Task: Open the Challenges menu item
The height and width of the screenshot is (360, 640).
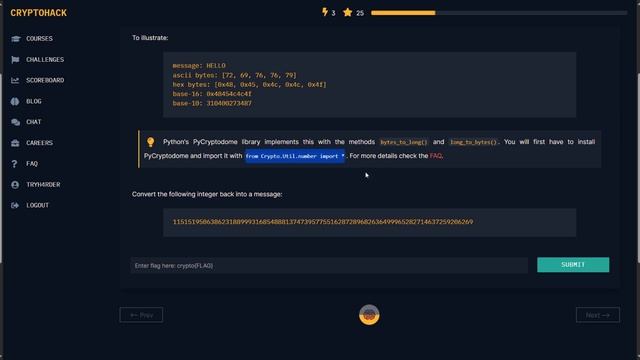Action: pos(45,60)
